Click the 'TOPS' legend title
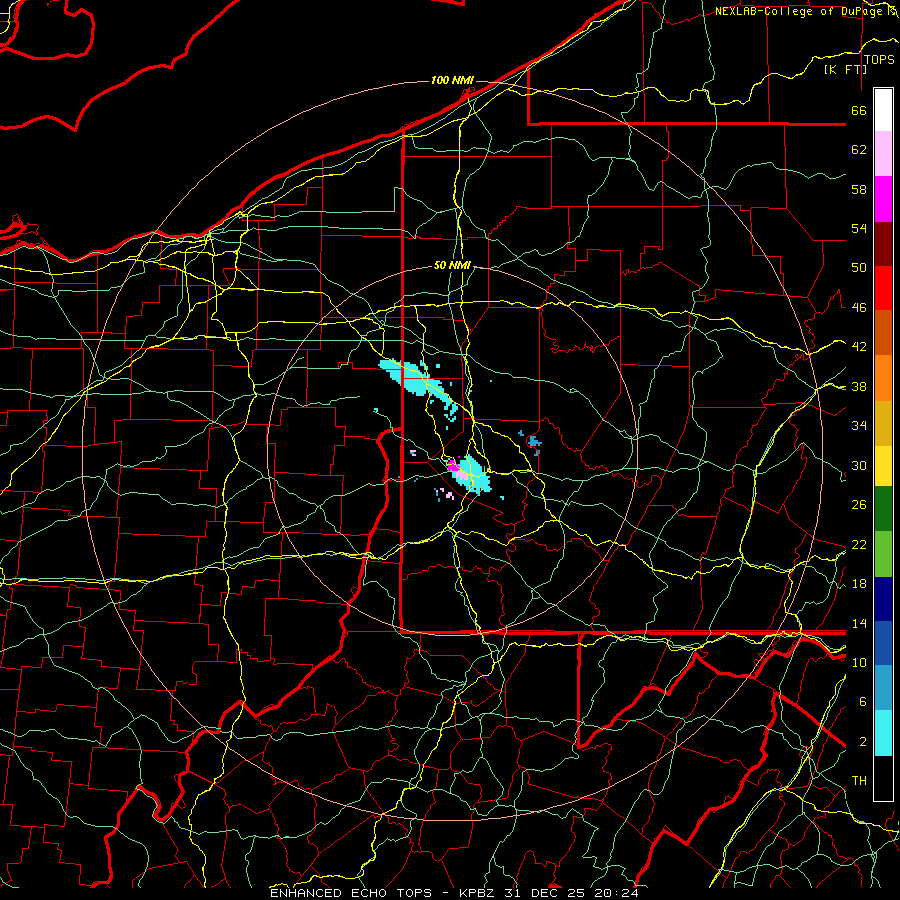The height and width of the screenshot is (900, 900). [879, 60]
